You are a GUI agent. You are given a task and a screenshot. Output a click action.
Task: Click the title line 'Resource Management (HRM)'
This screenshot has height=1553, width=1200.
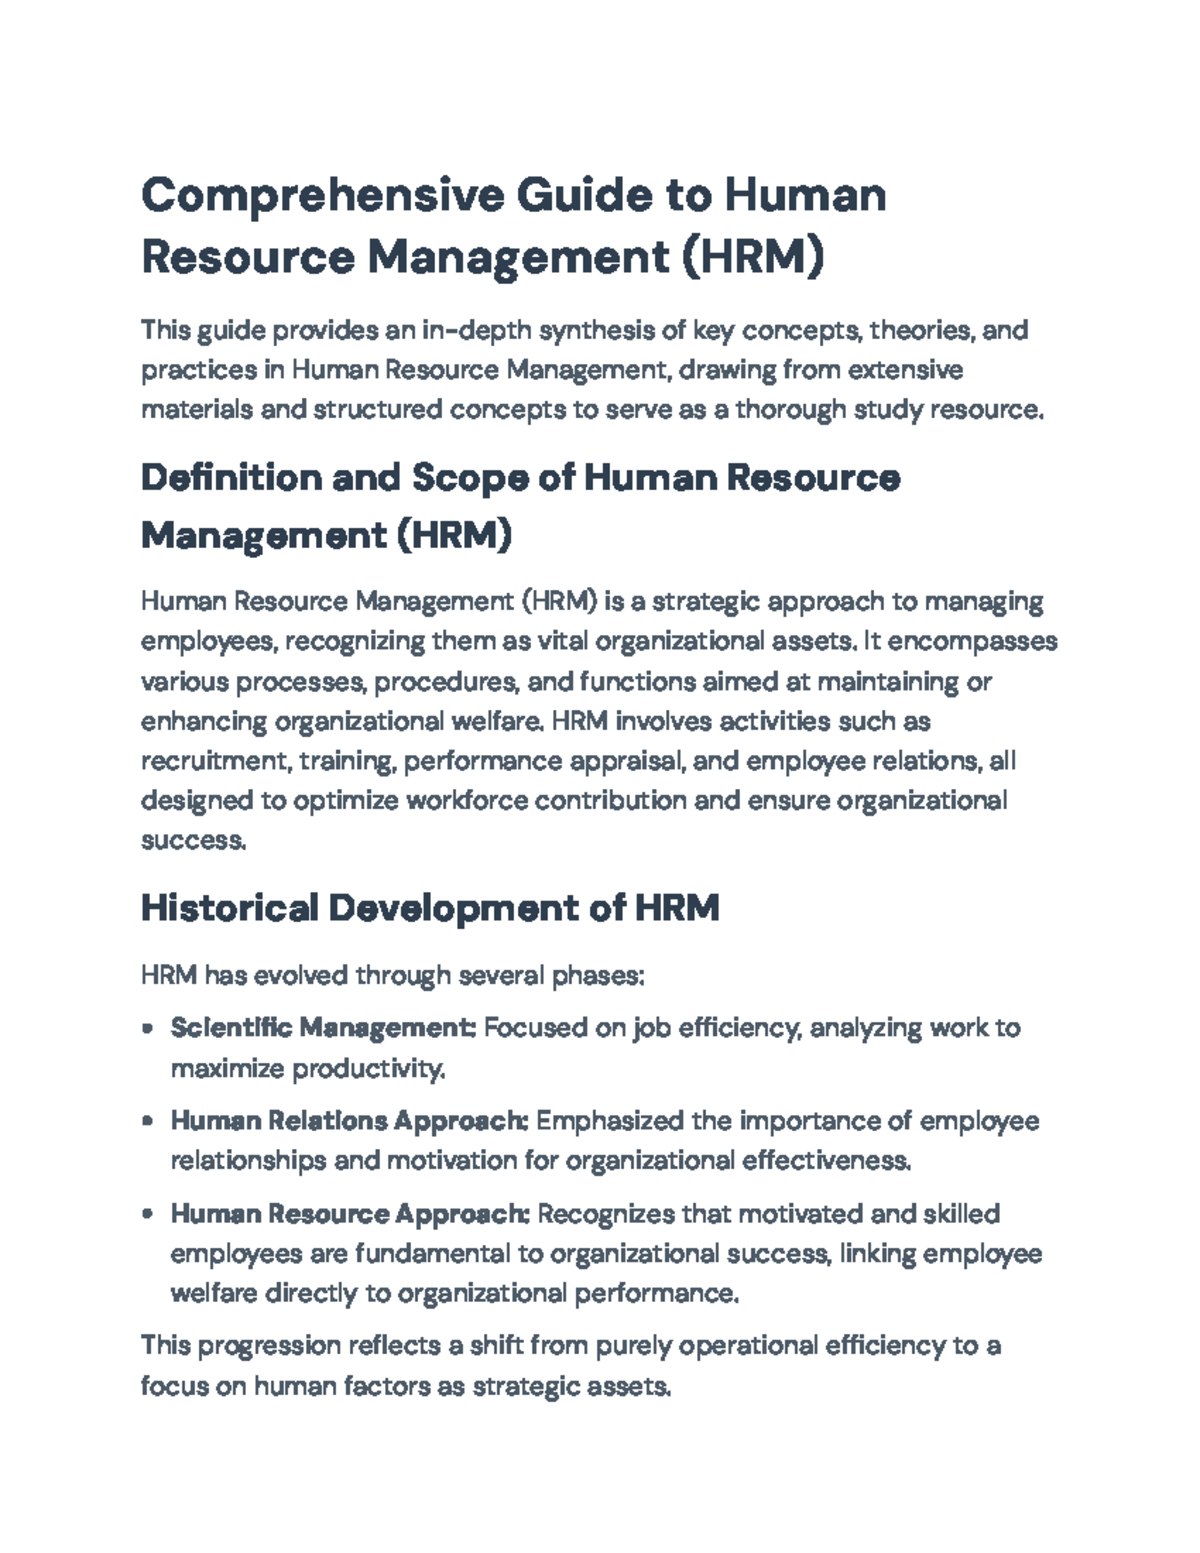coord(483,257)
